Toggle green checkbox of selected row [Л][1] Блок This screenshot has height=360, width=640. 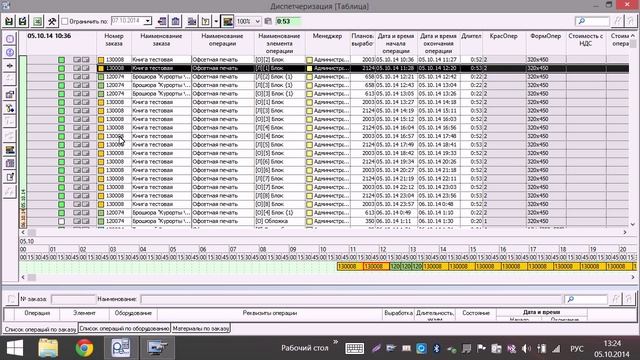(x=61, y=68)
